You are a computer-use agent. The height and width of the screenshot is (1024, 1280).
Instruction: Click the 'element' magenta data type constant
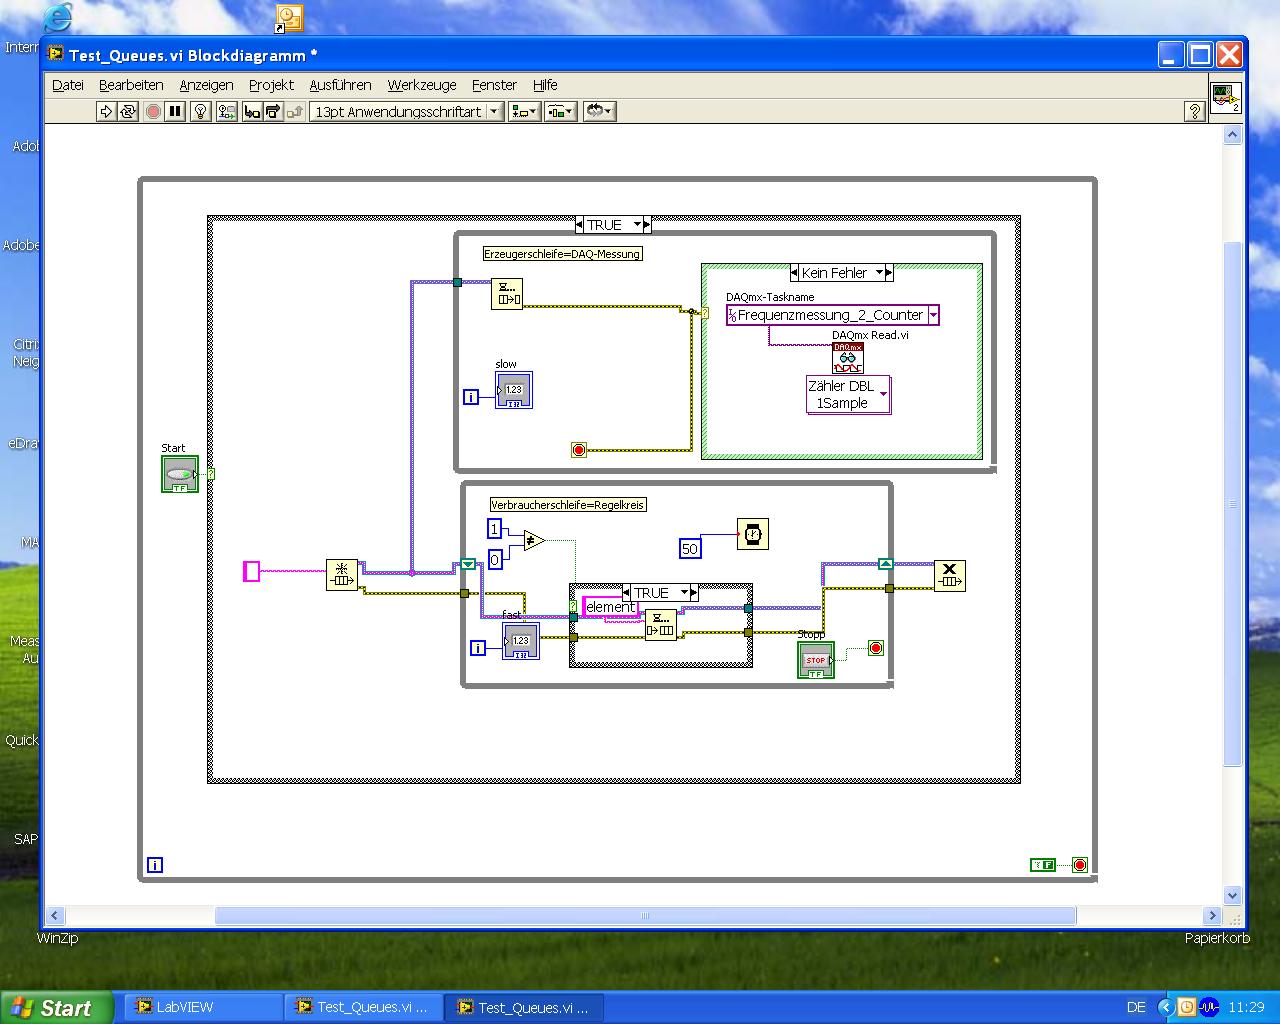[x=610, y=607]
